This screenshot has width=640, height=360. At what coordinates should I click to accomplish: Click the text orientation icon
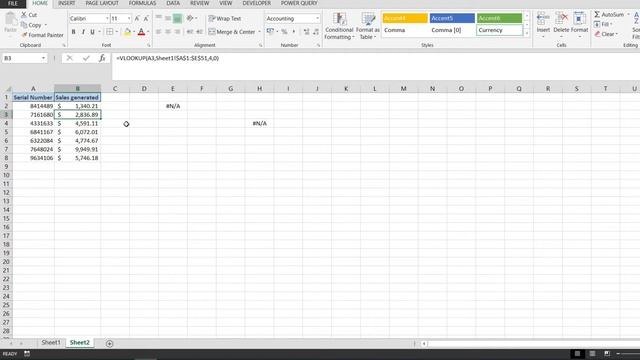[190, 18]
